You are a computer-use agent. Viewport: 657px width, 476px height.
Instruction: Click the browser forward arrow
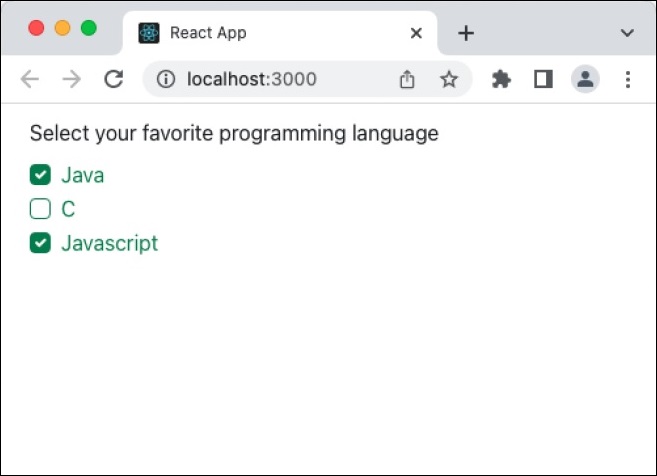(x=71, y=79)
